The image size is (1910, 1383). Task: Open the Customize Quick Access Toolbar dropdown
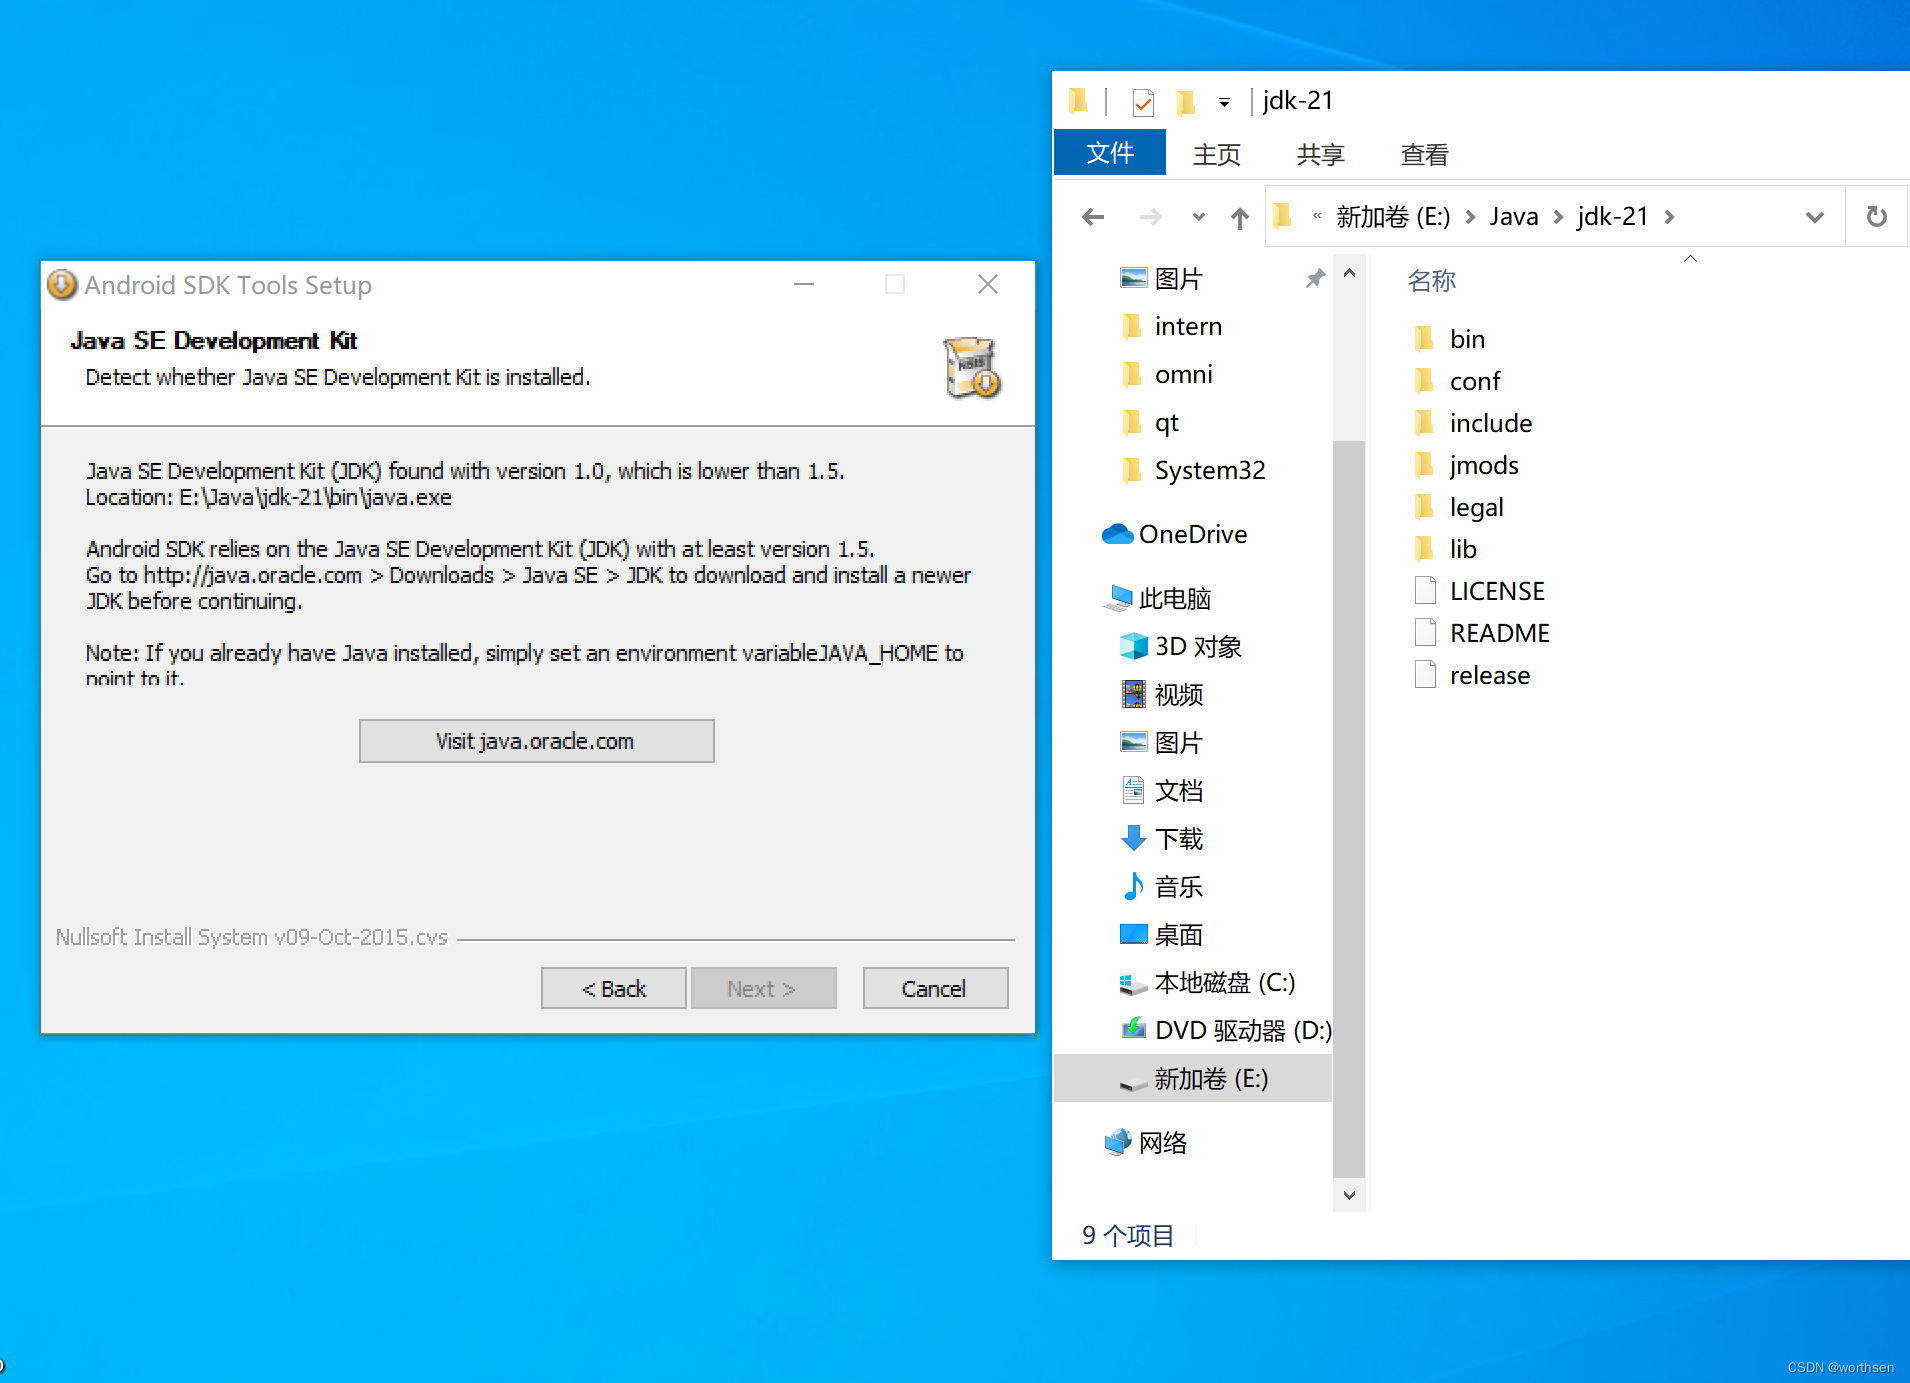pyautogui.click(x=1224, y=102)
